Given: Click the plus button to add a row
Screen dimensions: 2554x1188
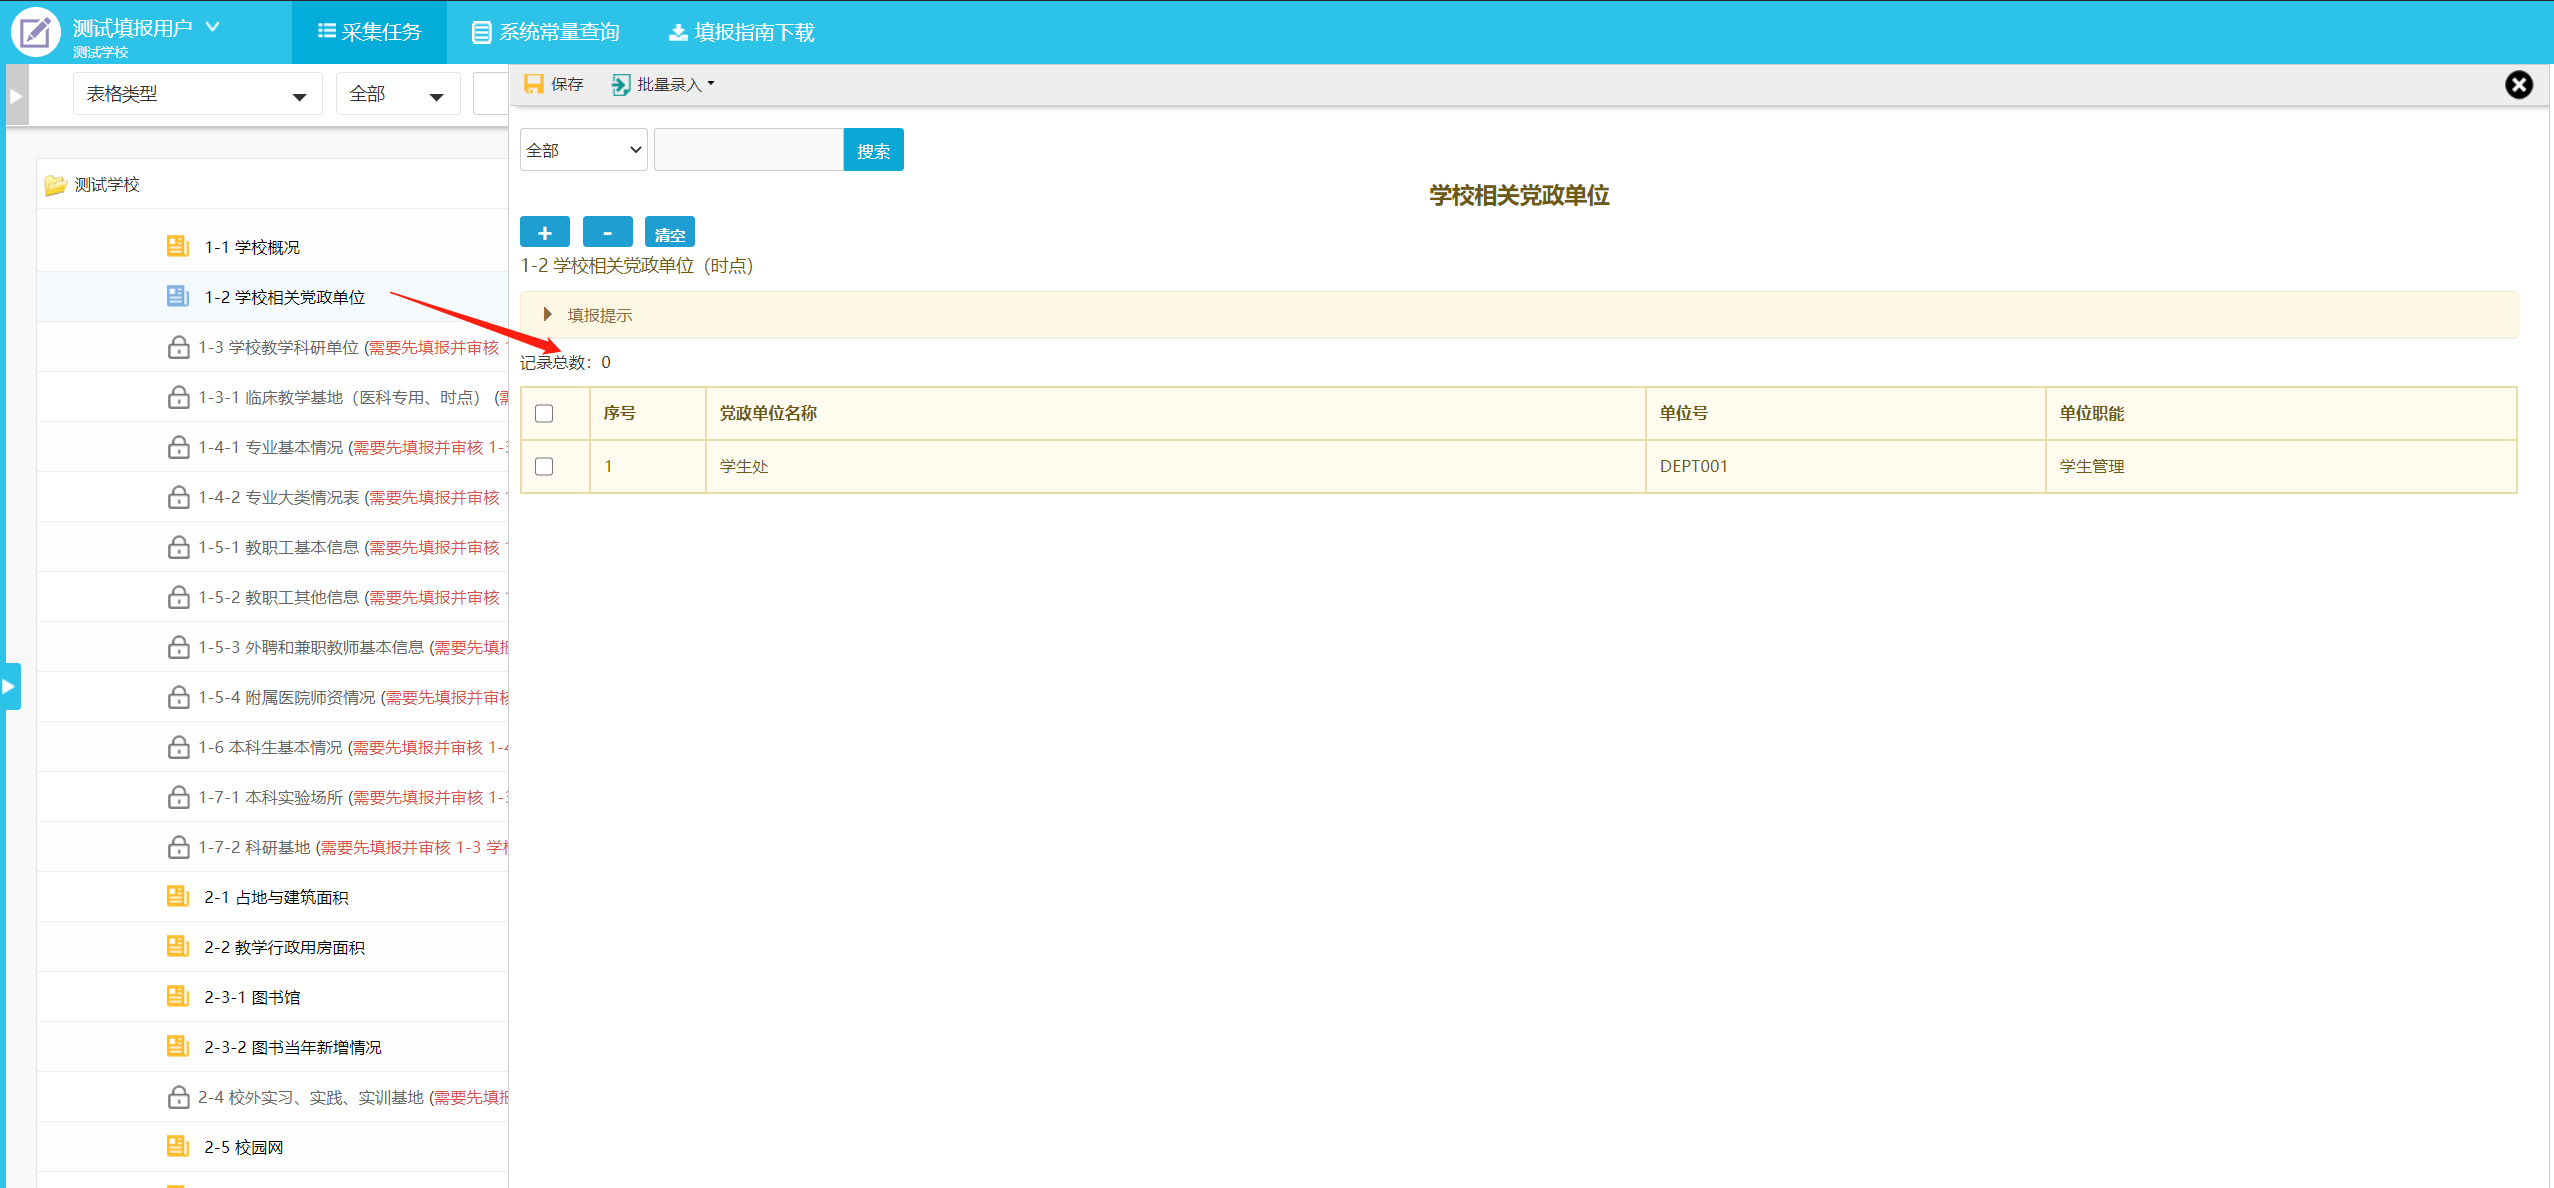Looking at the screenshot, I should point(544,232).
